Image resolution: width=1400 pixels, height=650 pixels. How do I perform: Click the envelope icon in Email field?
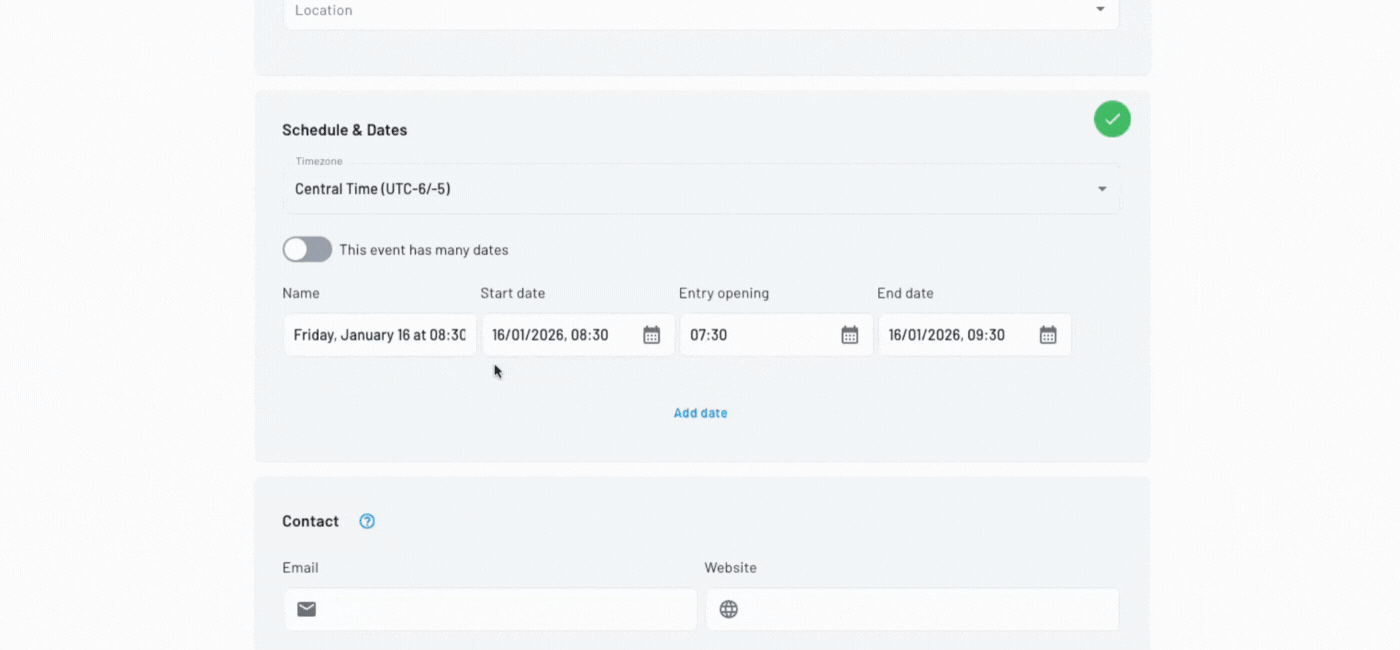(x=307, y=609)
